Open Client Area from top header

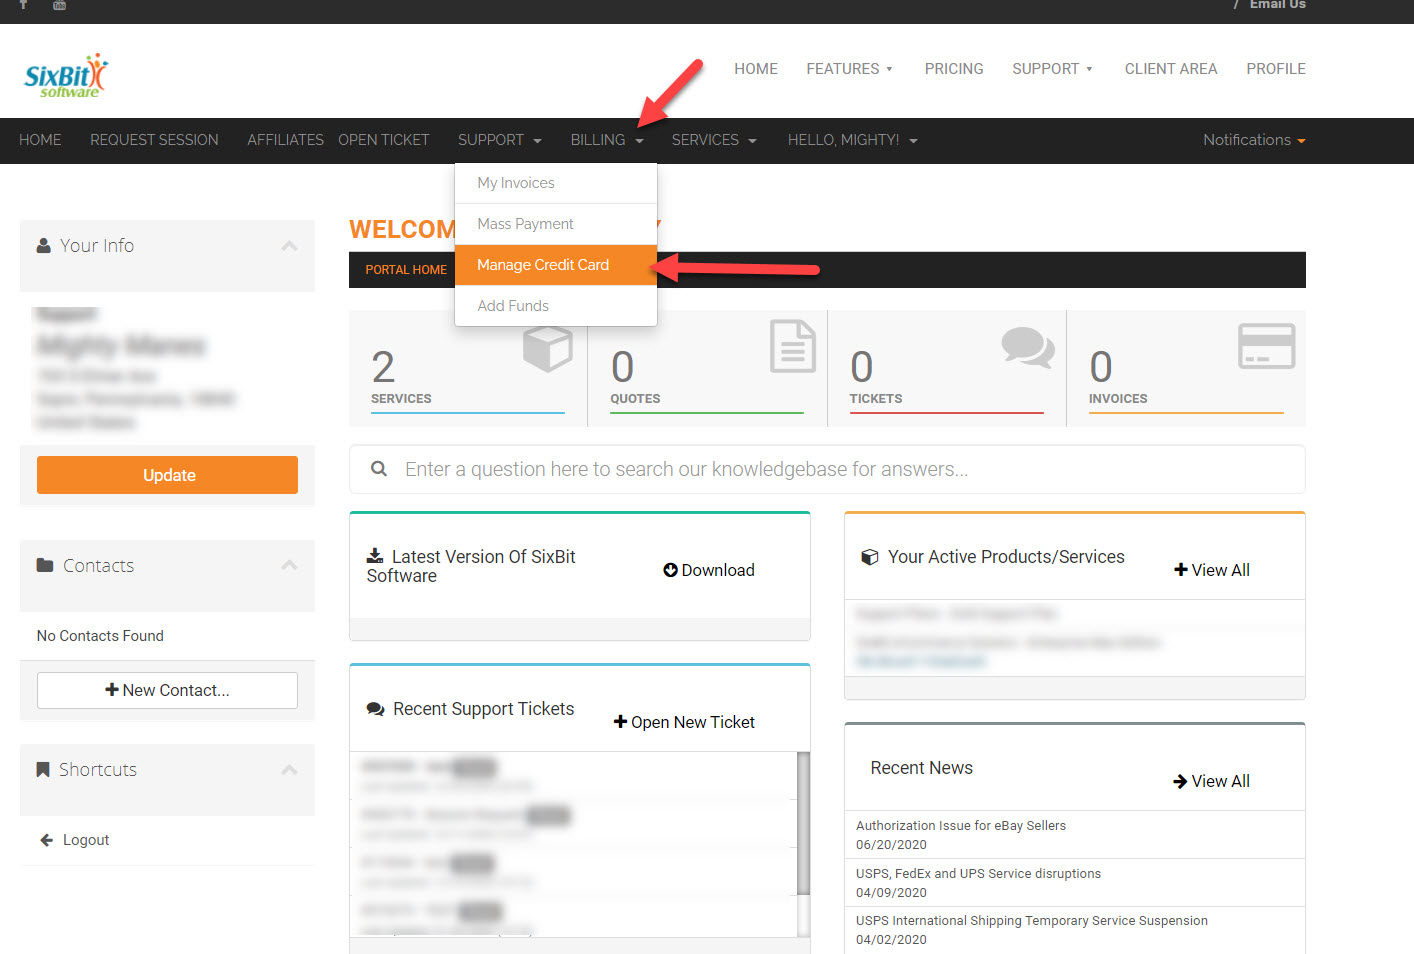click(x=1171, y=69)
